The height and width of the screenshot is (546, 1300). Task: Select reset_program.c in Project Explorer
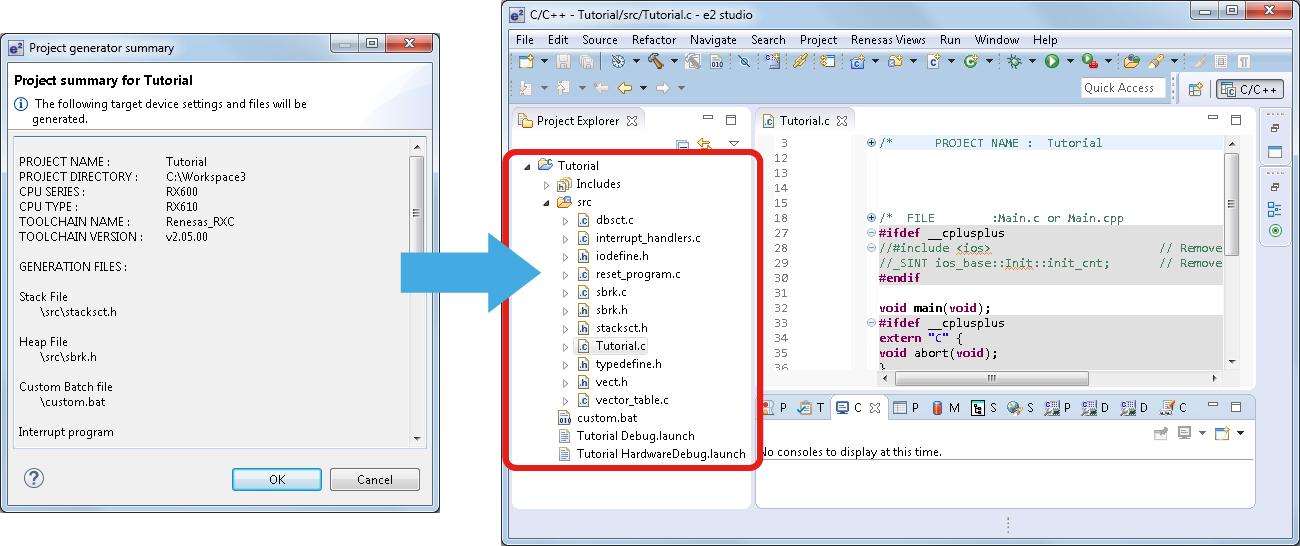pos(638,274)
